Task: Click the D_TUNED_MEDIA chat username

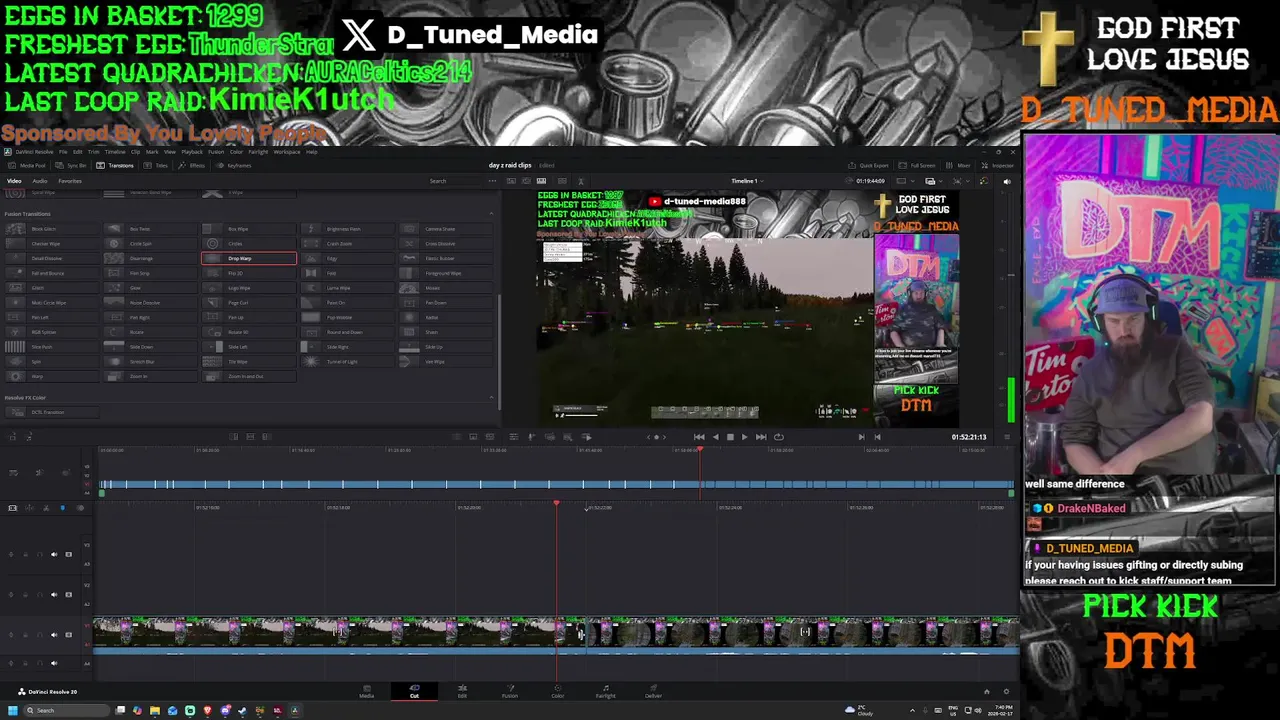Action: (1089, 548)
